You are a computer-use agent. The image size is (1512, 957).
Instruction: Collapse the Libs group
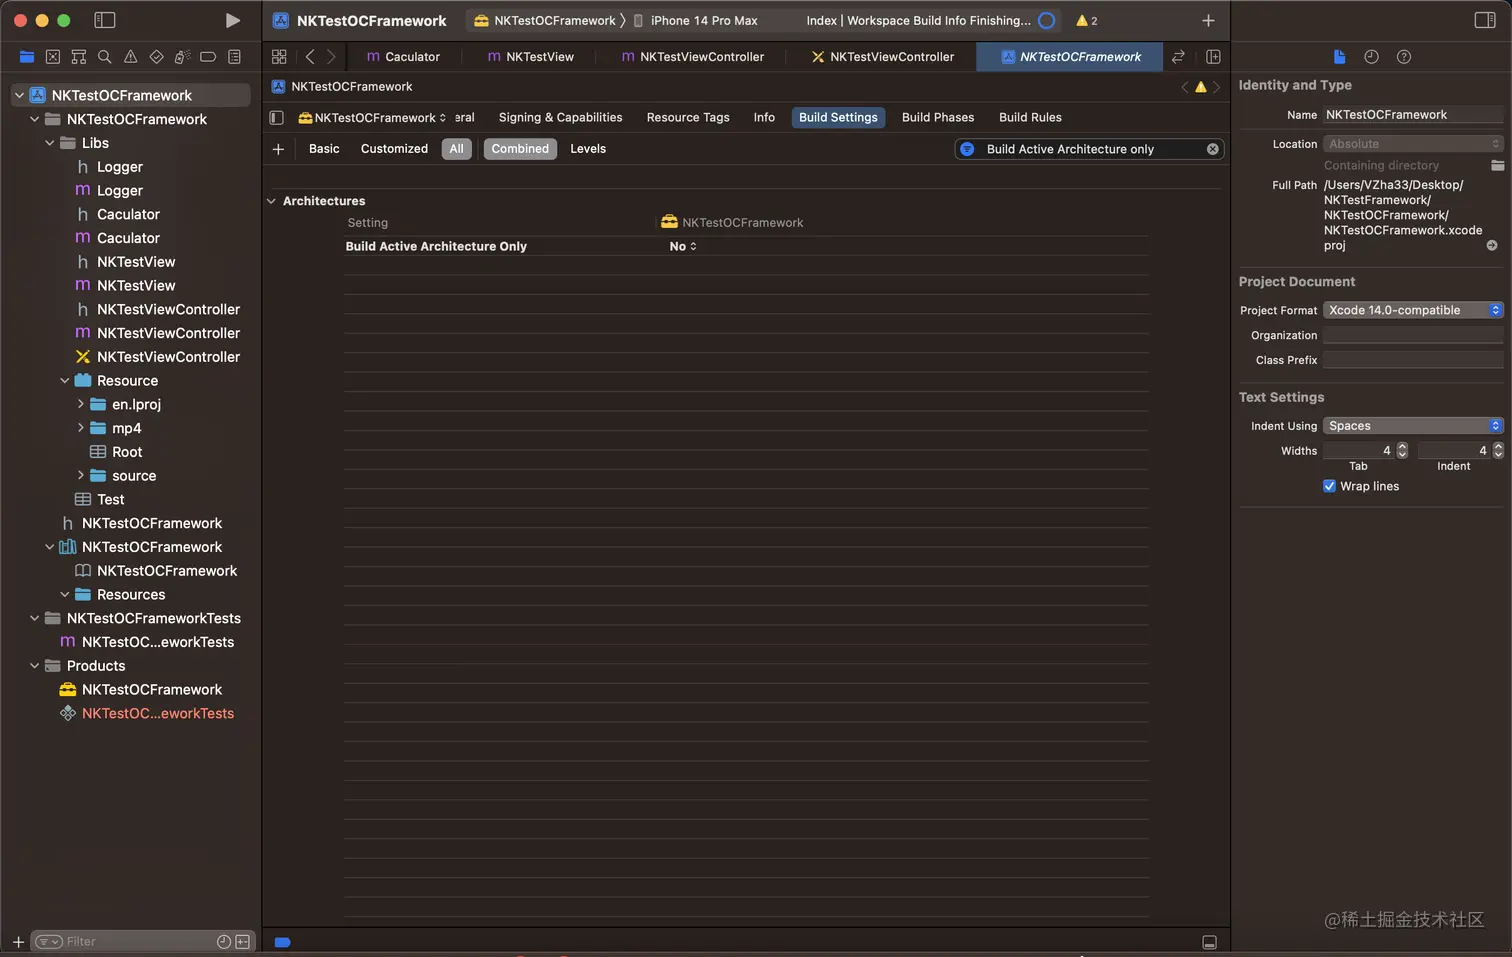(x=50, y=143)
